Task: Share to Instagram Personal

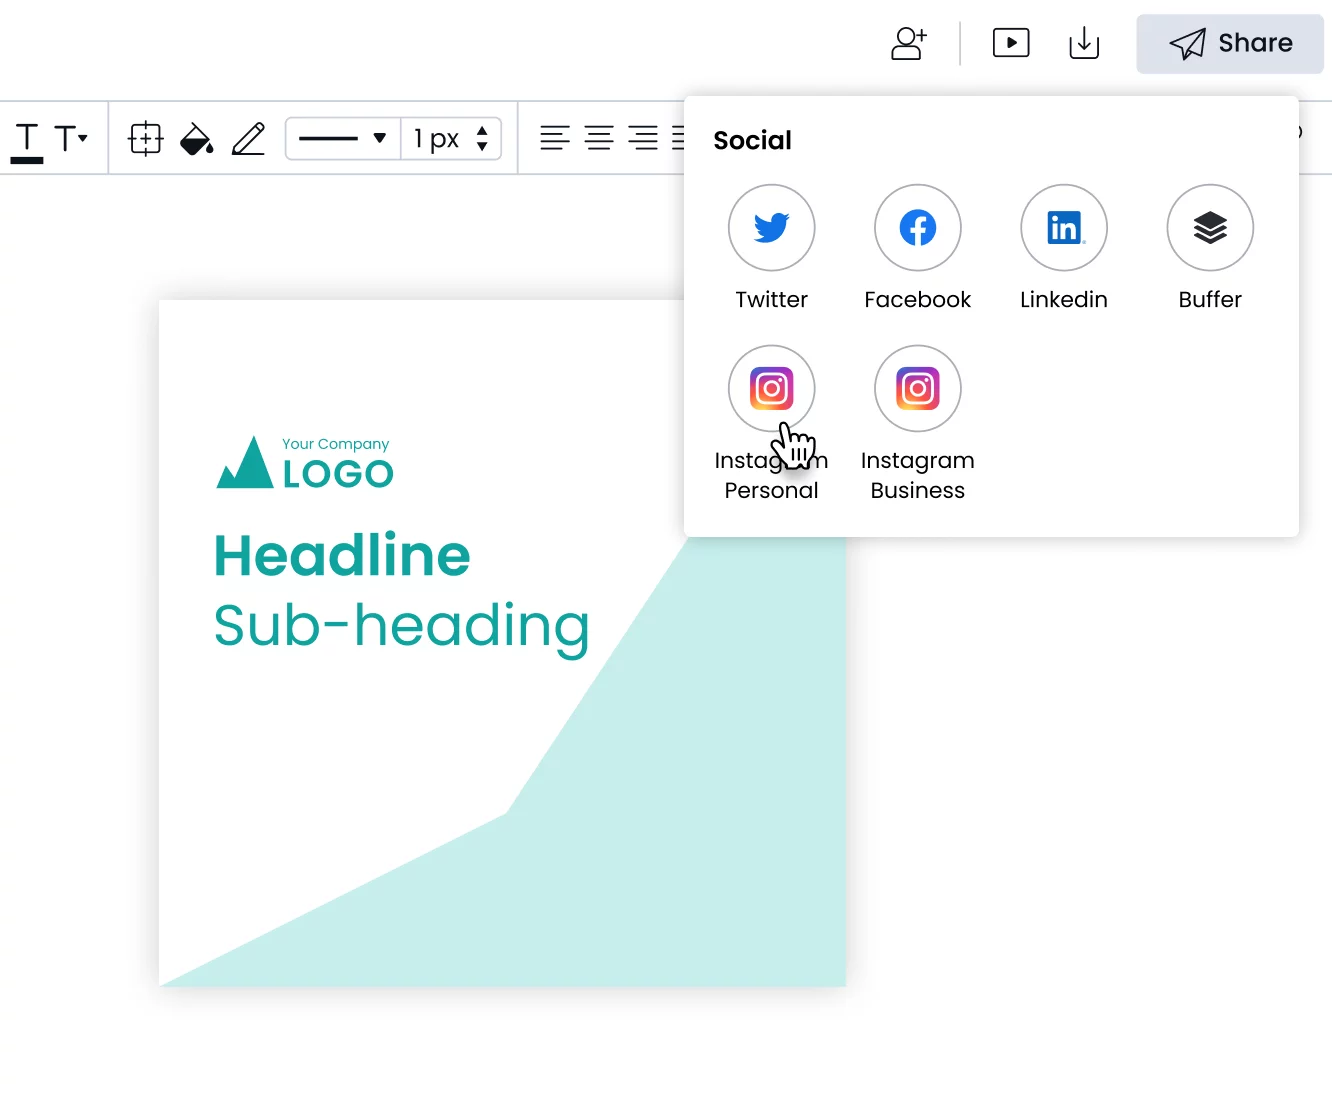Action: (x=771, y=389)
